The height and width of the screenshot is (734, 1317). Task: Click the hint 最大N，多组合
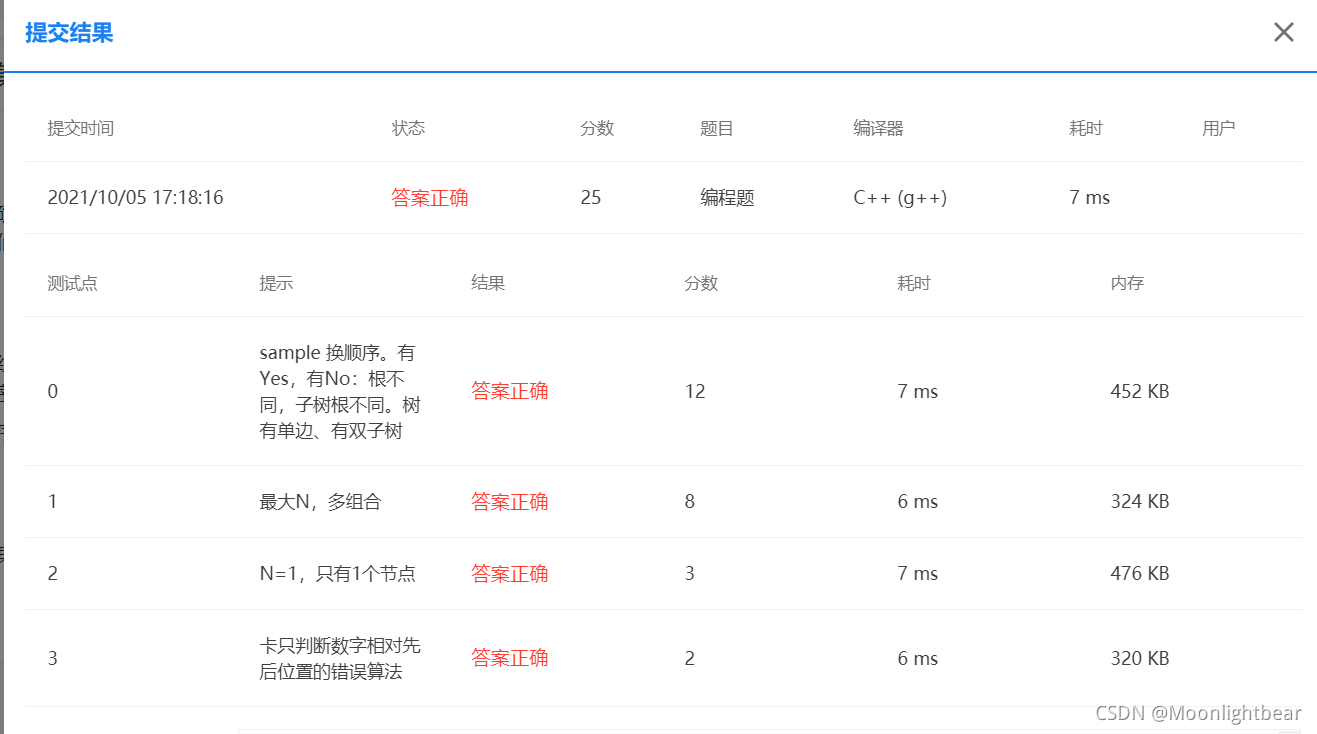pos(320,502)
